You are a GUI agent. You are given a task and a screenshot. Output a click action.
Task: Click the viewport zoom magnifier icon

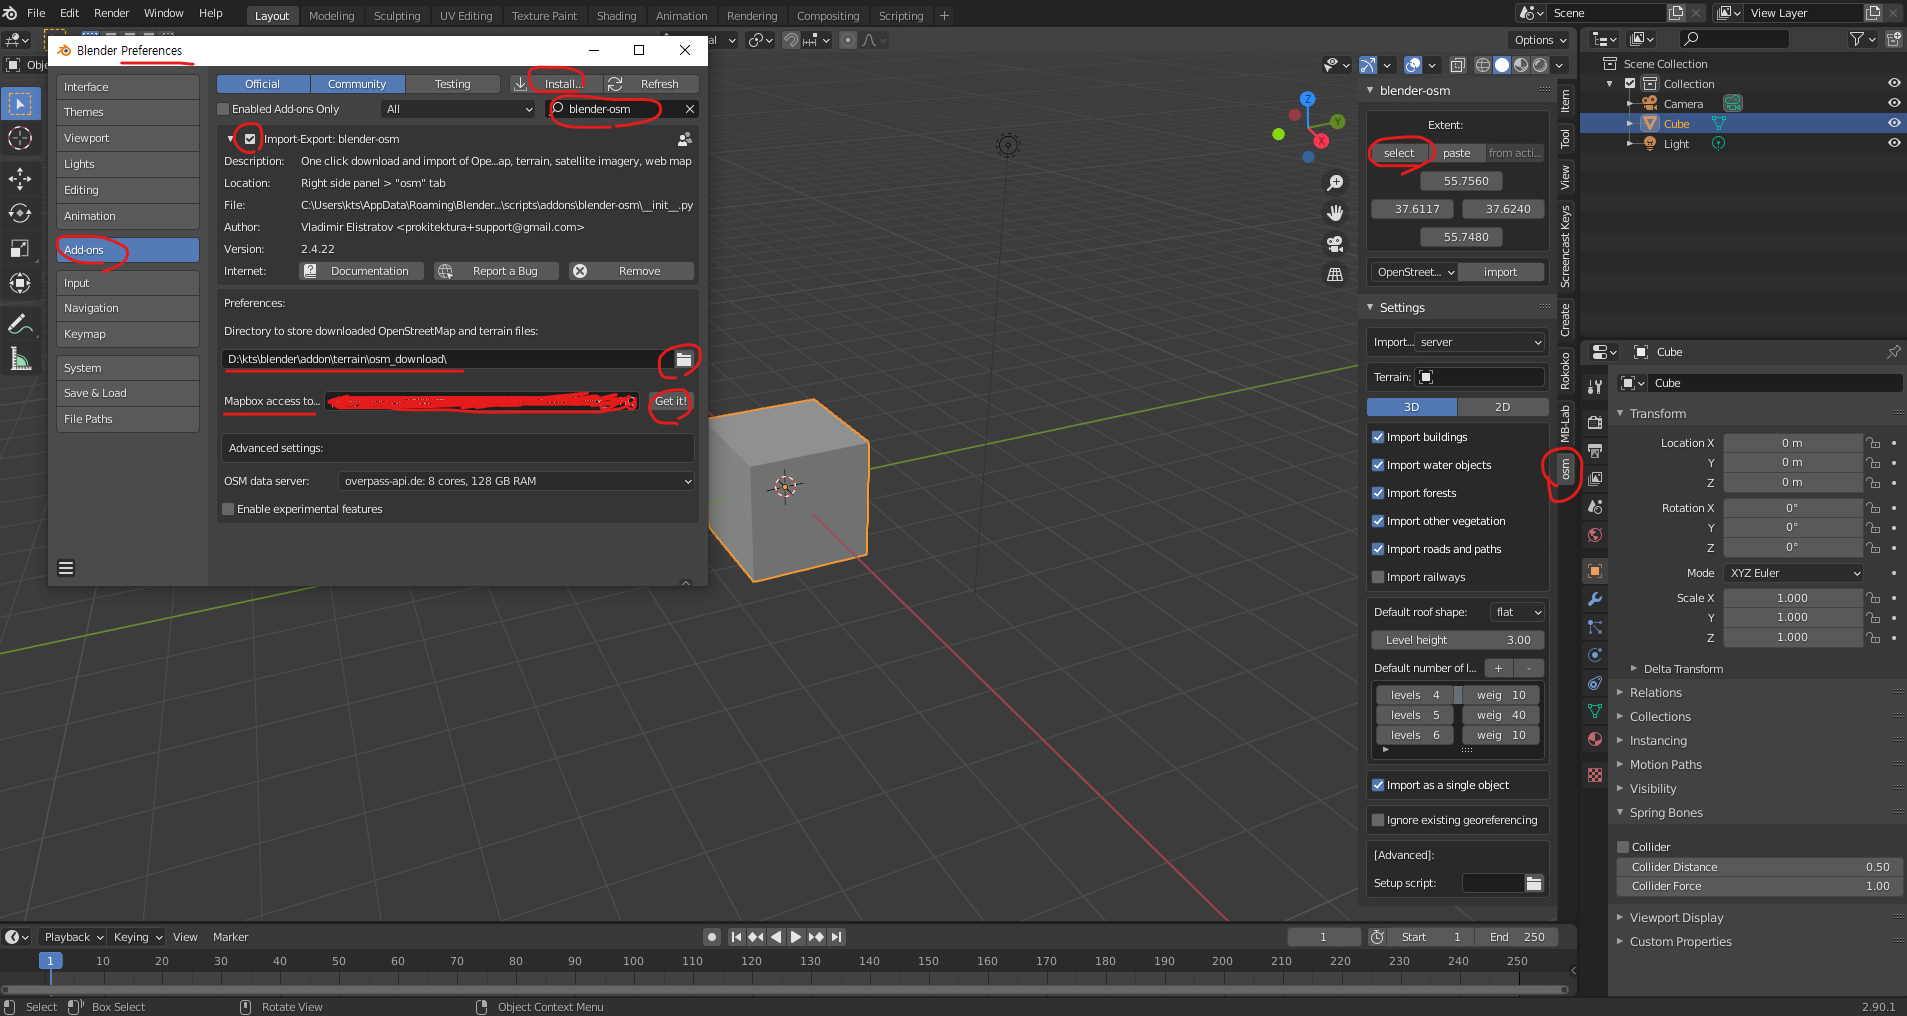click(1335, 183)
